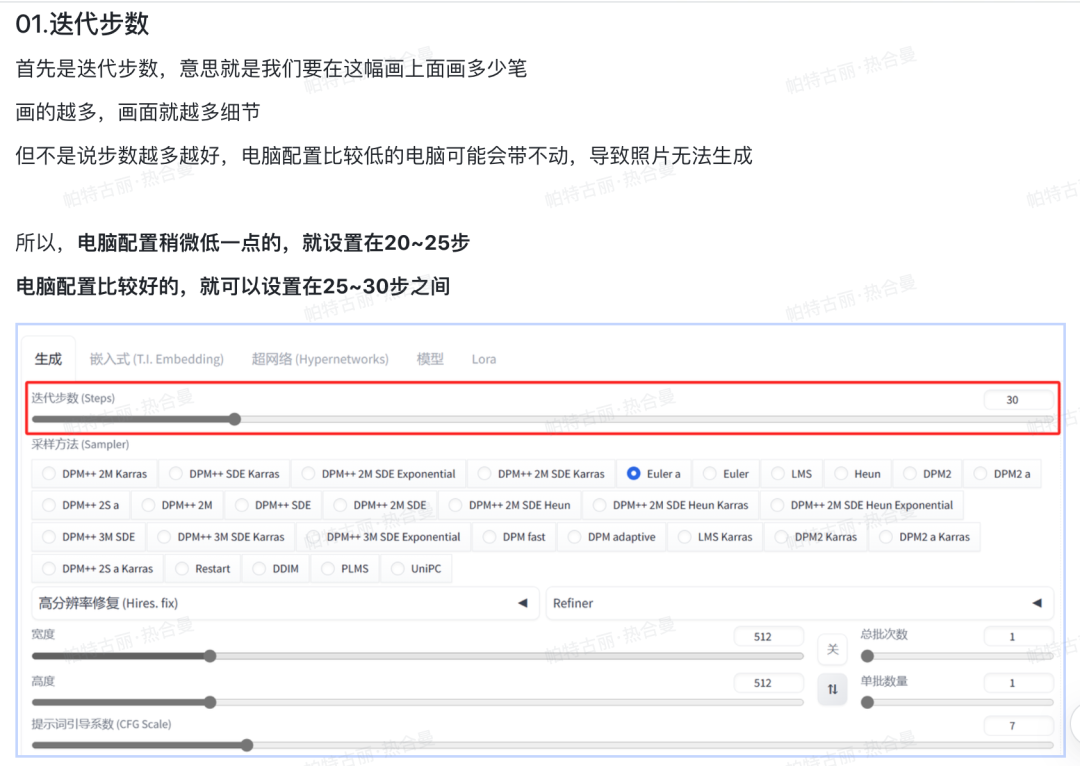Click the 单批数量 value field
The height and width of the screenshot is (766, 1080).
[1019, 683]
